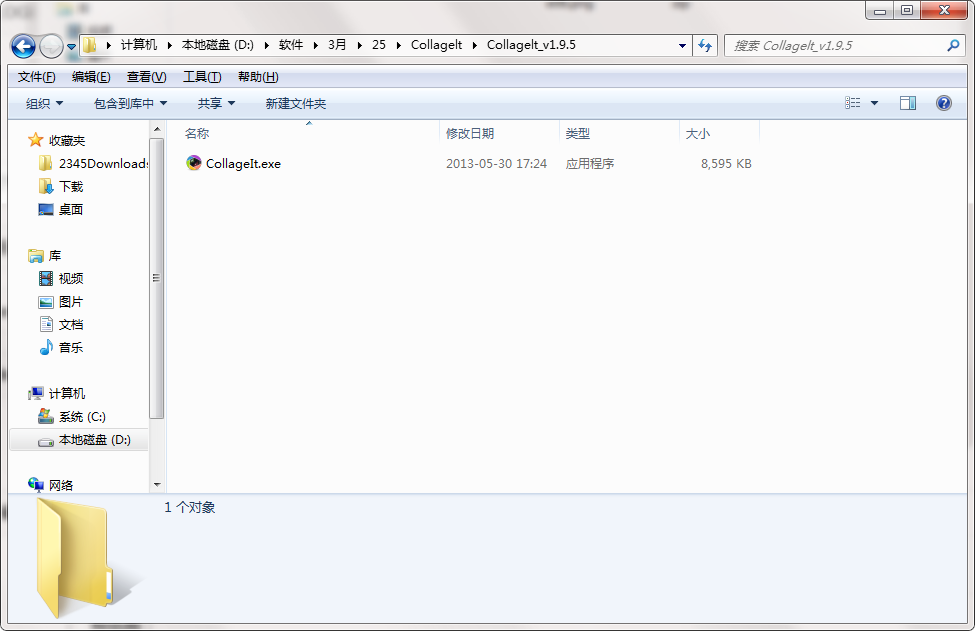The height and width of the screenshot is (631, 975).
Task: Select 文档 library
Action: click(x=71, y=325)
